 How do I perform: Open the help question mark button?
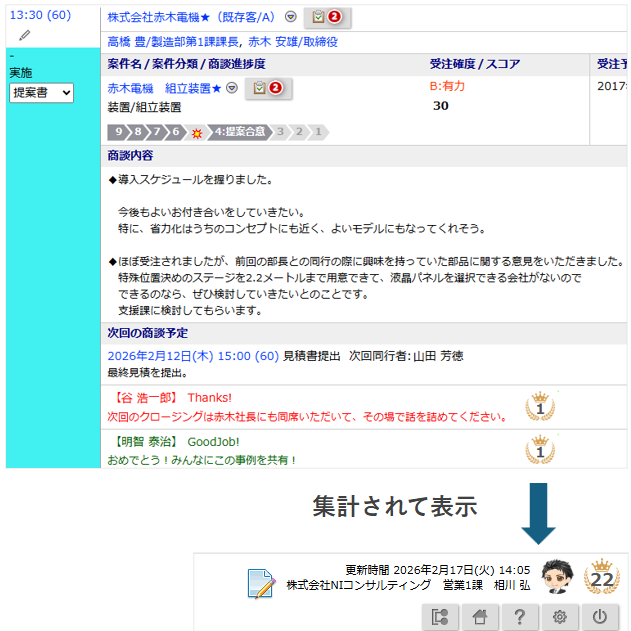point(519,616)
